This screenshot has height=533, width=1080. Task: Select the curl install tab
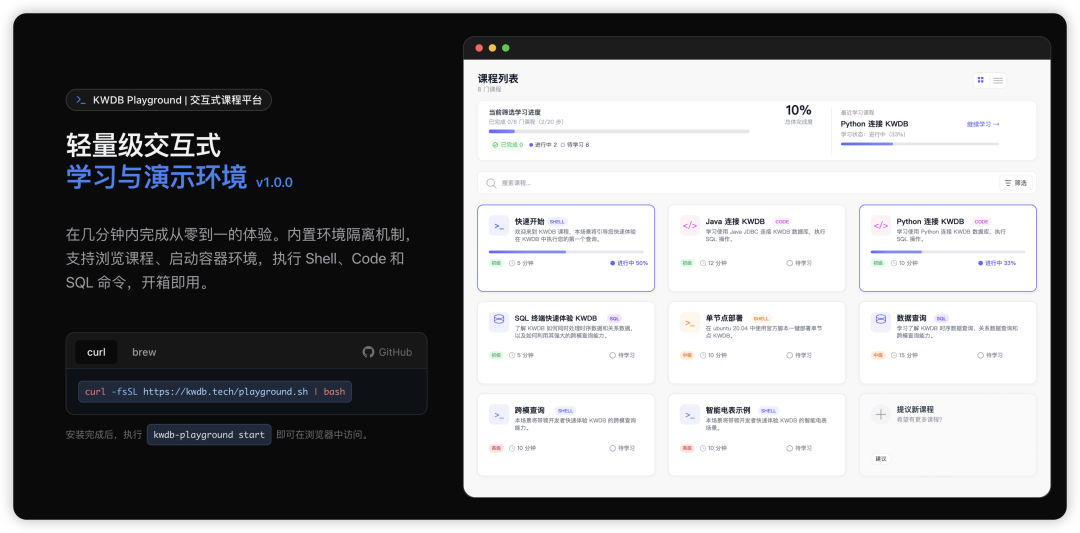[x=96, y=352]
